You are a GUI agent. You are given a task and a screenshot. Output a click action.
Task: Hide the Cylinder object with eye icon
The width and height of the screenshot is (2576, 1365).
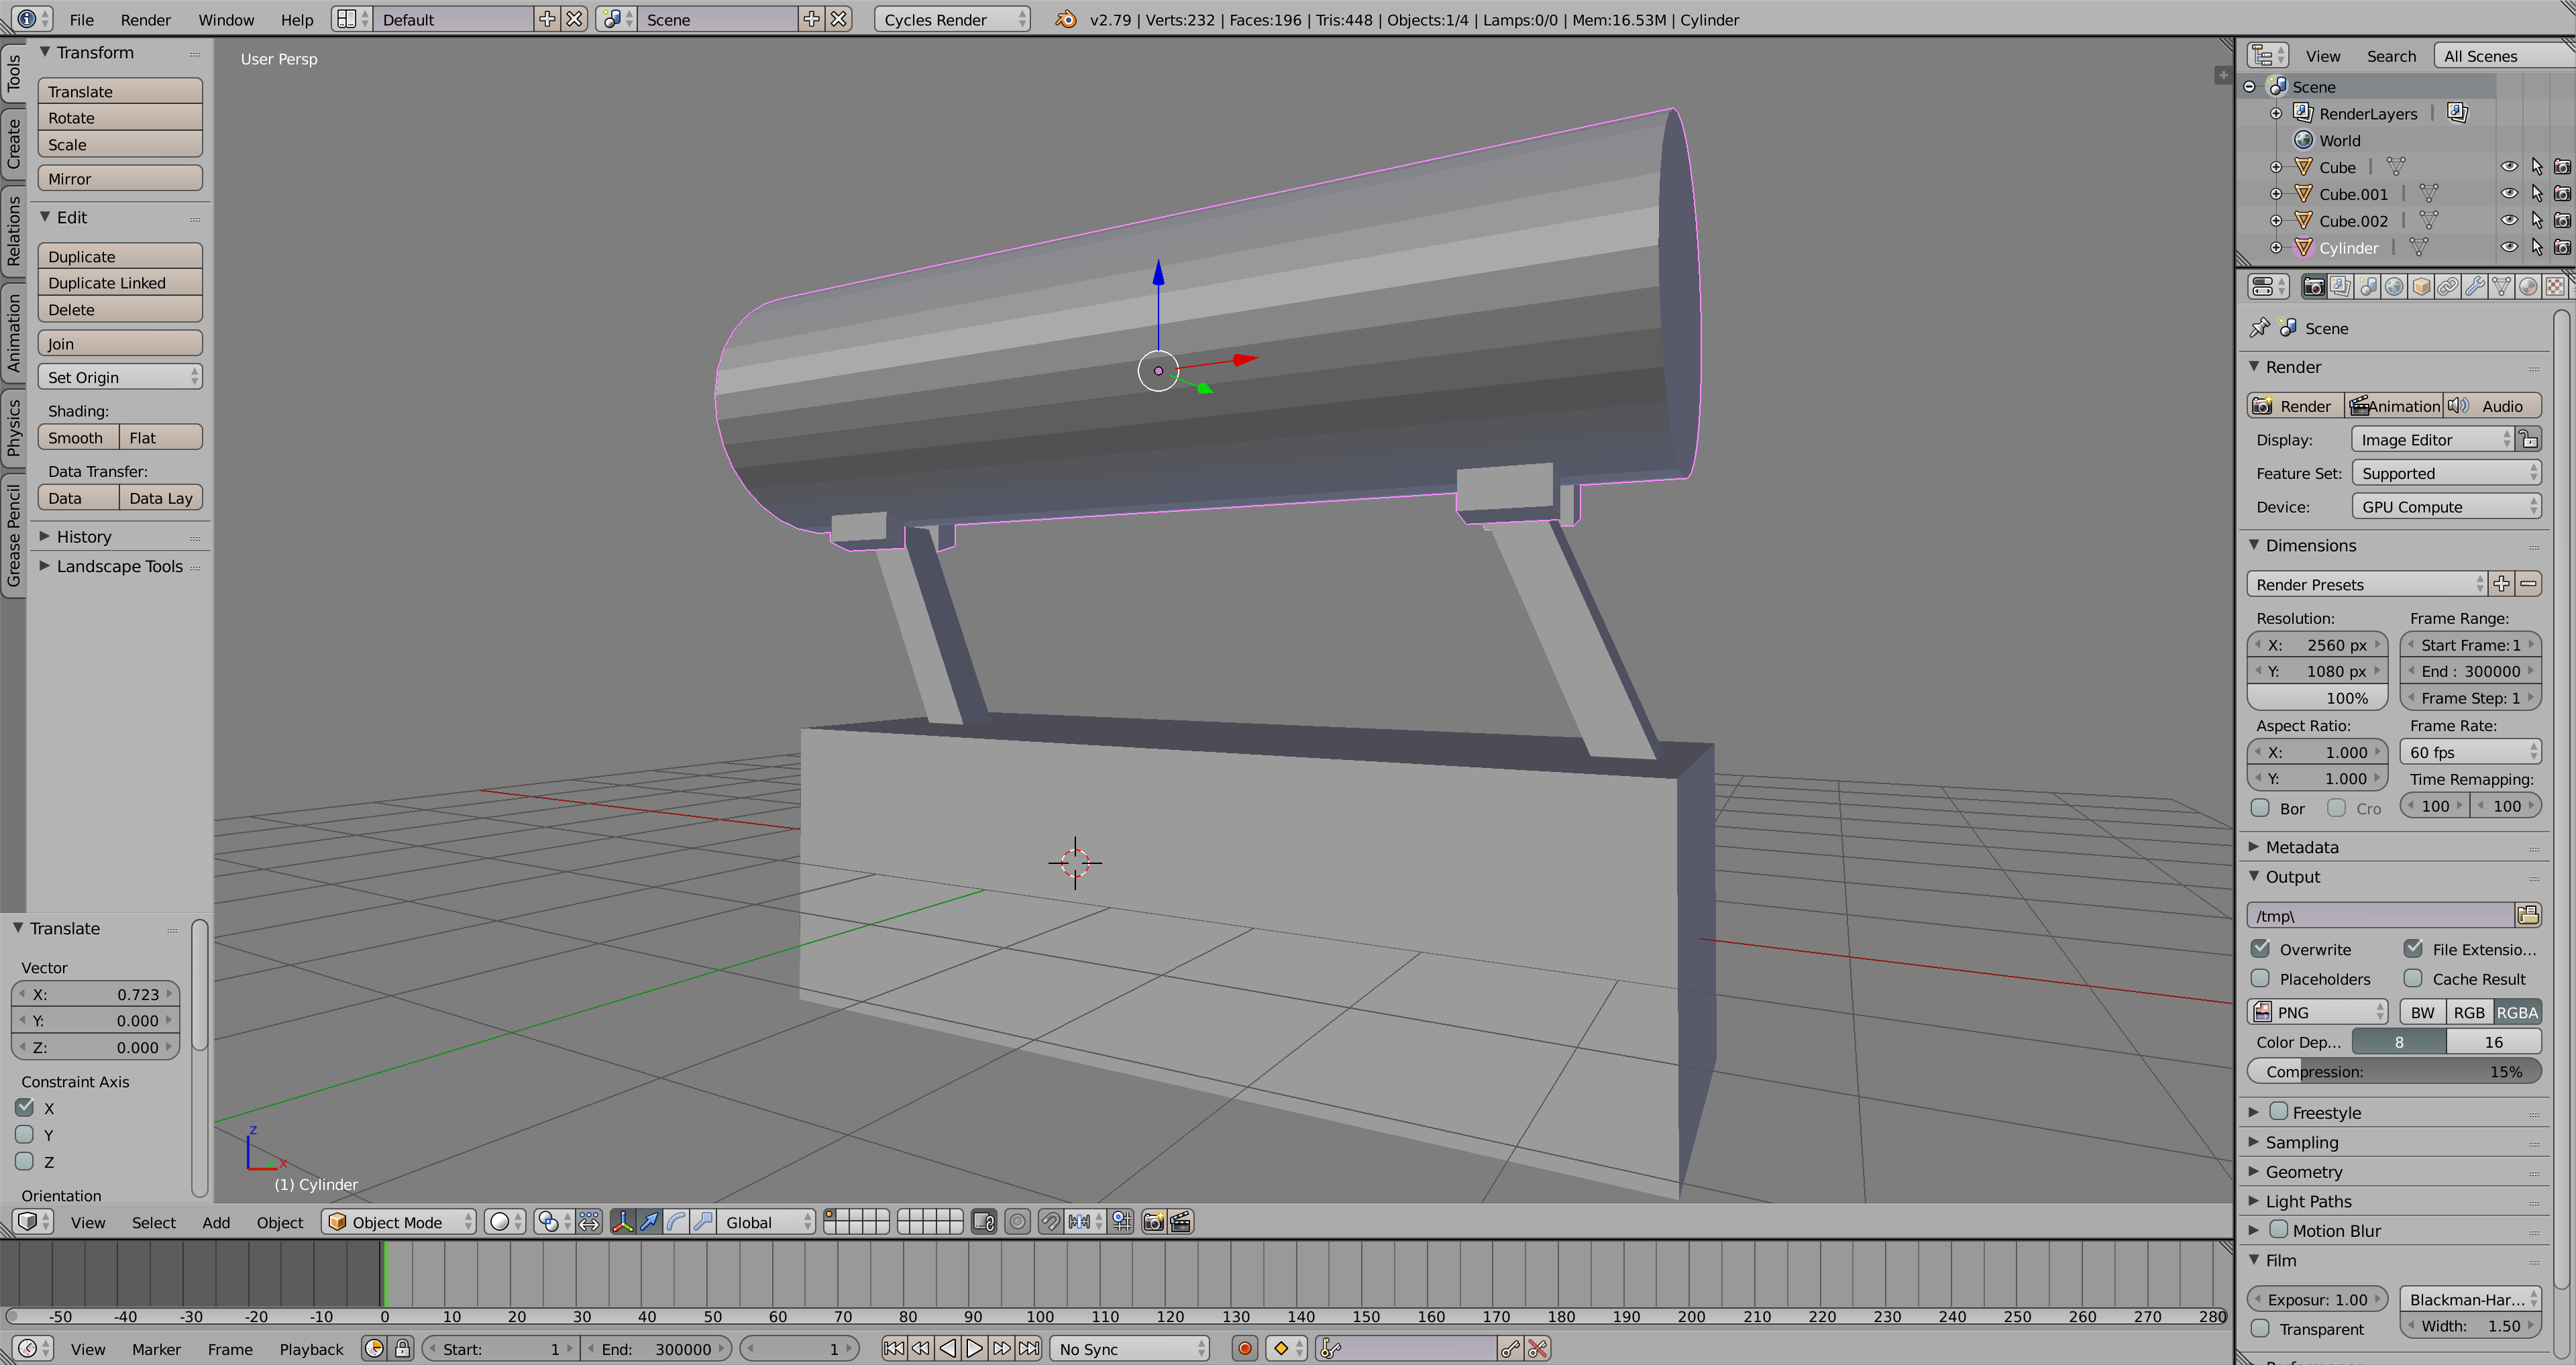(2510, 247)
